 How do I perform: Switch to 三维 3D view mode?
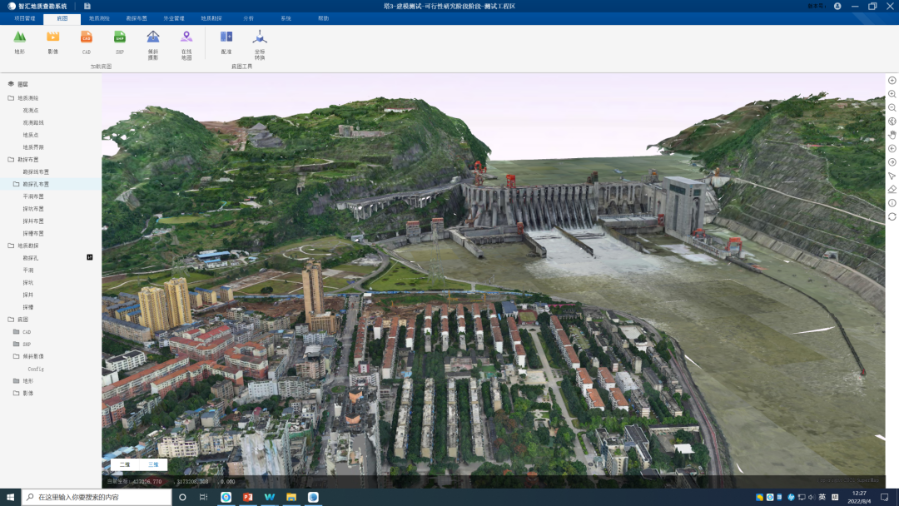pyautogui.click(x=153, y=465)
